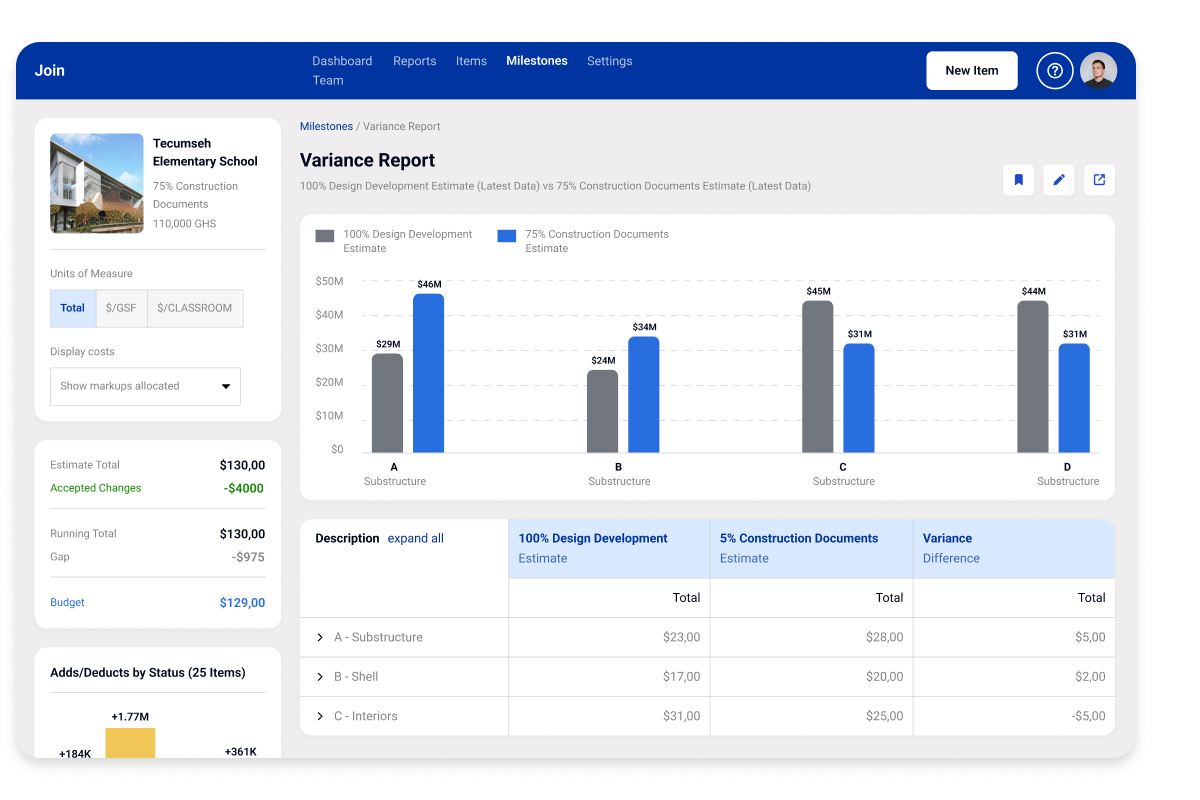Open the Team nav item
The width and height of the screenshot is (1200, 800).
tap(328, 81)
